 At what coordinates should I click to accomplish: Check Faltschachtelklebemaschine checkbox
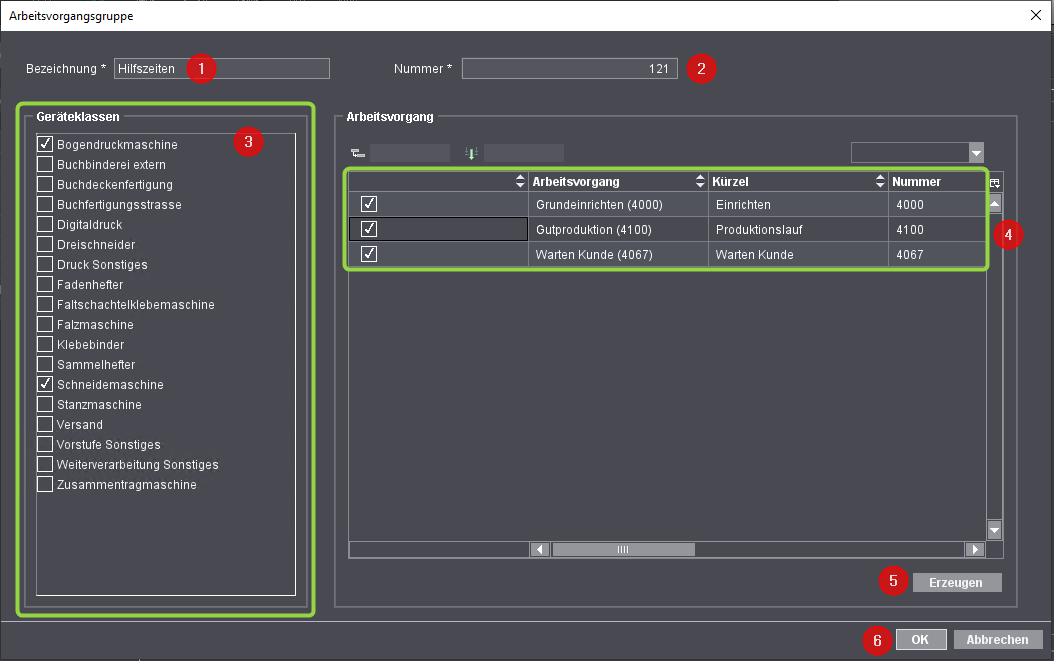[x=45, y=304]
